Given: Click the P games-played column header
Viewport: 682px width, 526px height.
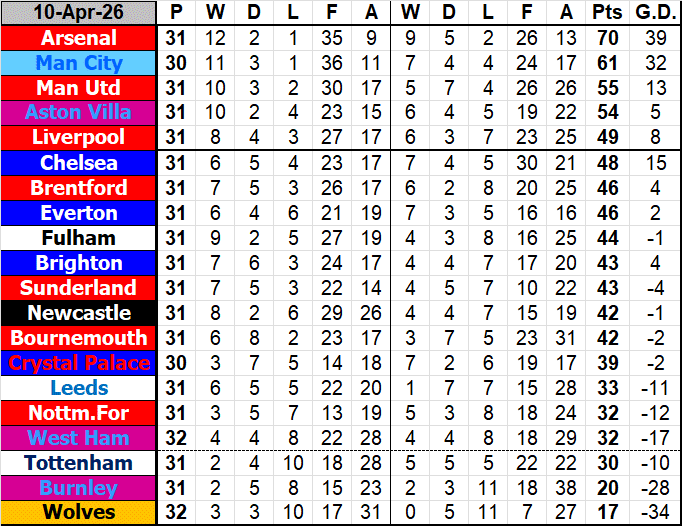Looking at the screenshot, I should click(x=176, y=13).
